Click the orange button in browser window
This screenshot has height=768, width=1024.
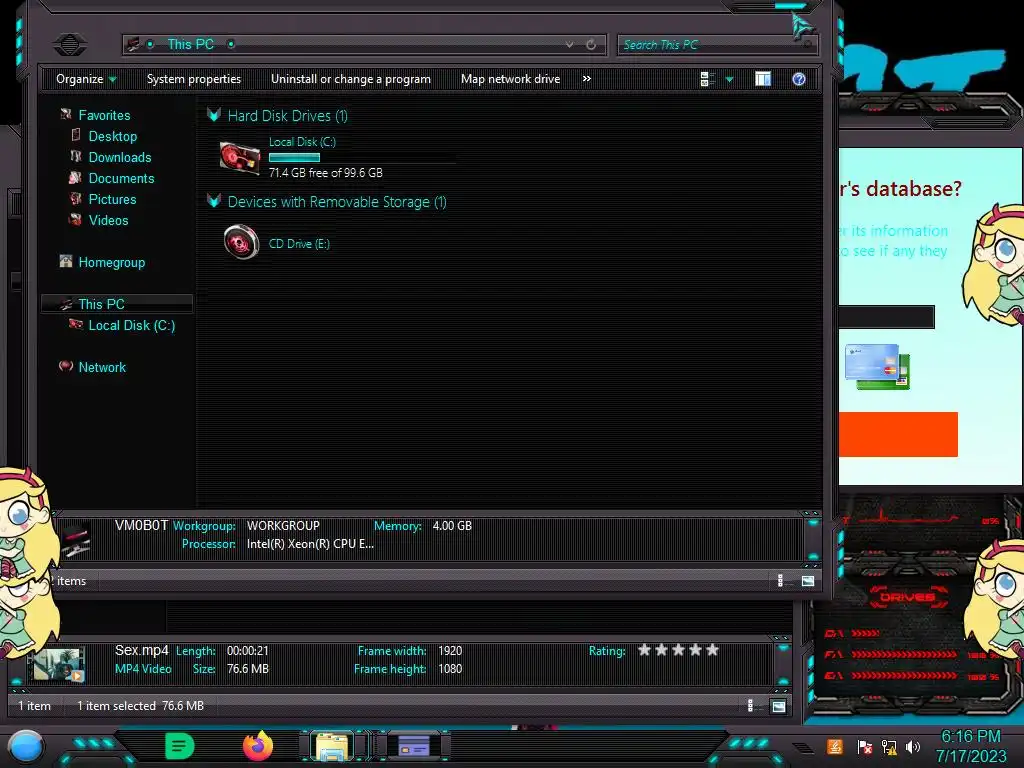(x=898, y=434)
